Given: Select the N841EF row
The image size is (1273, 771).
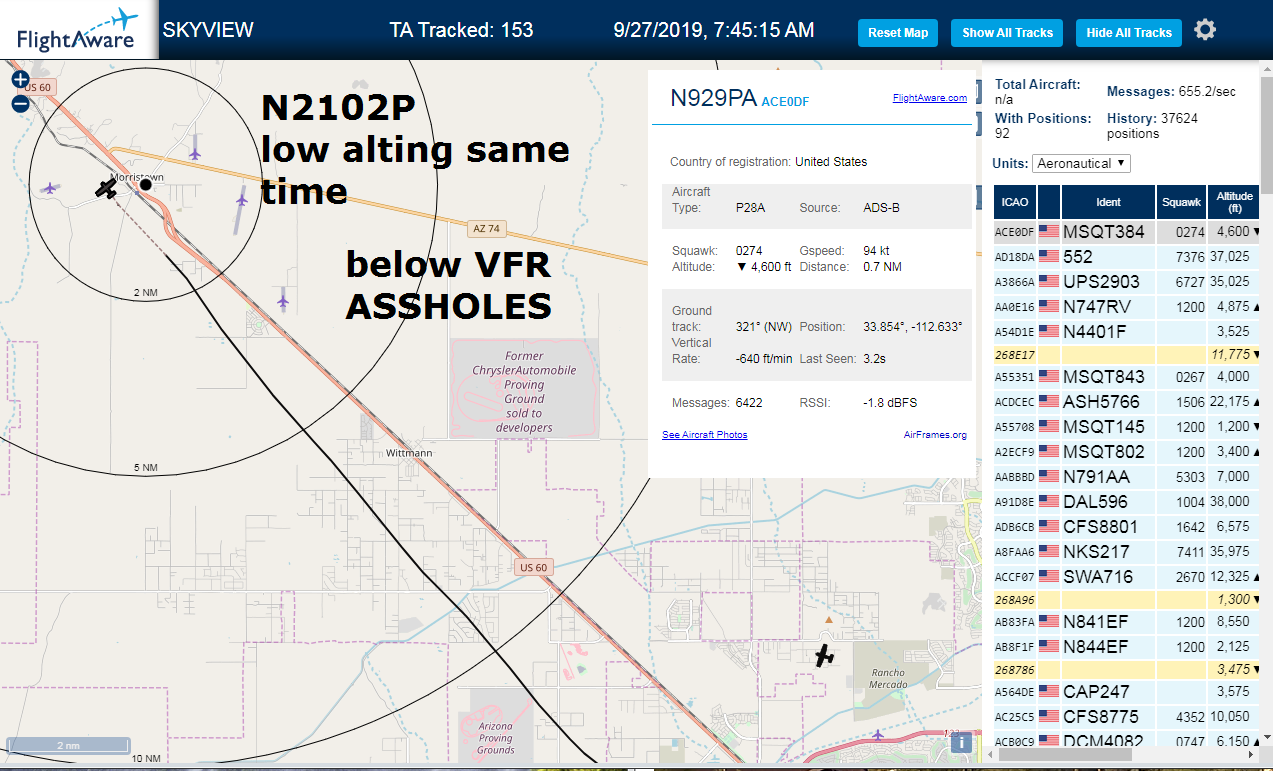Looking at the screenshot, I should point(1128,622).
